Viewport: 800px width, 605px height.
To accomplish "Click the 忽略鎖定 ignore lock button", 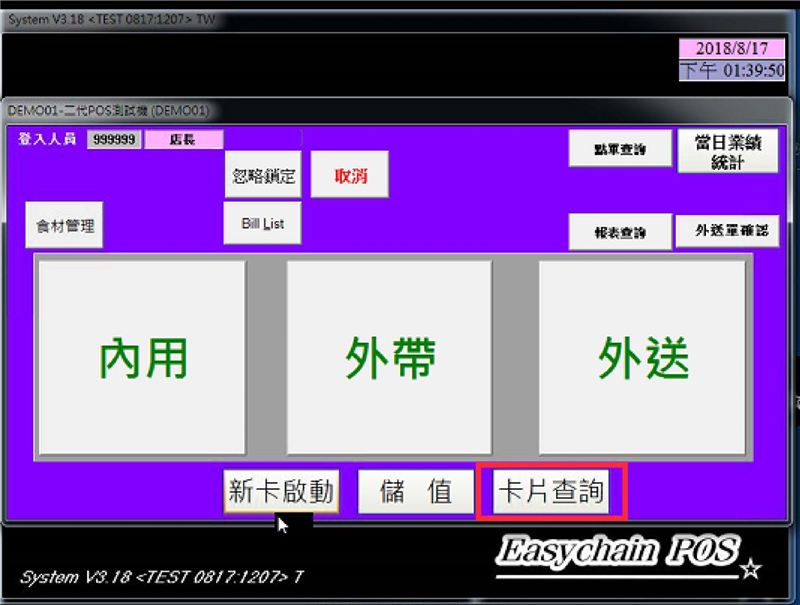I will (262, 176).
